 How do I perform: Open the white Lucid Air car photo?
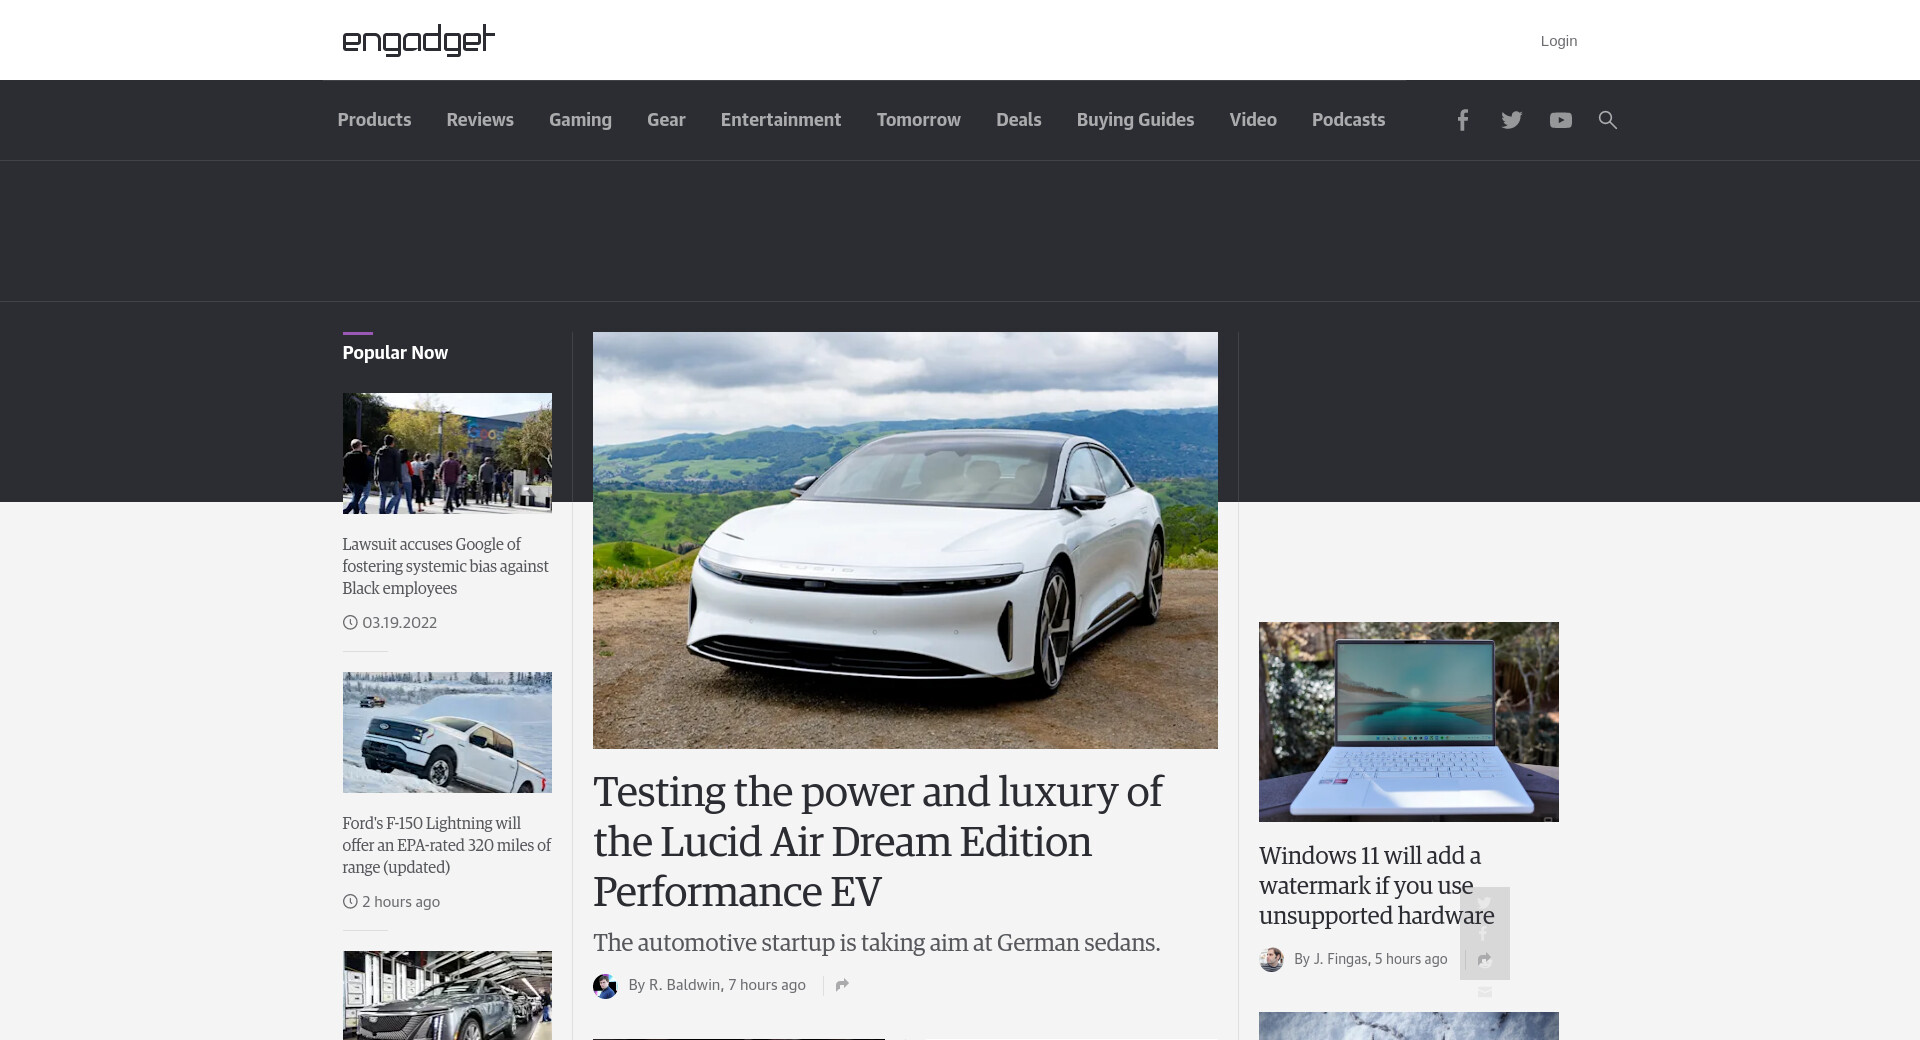tap(905, 540)
